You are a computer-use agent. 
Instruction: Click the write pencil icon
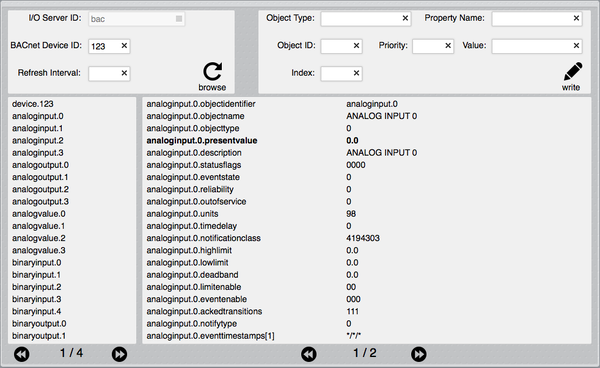click(x=573, y=72)
